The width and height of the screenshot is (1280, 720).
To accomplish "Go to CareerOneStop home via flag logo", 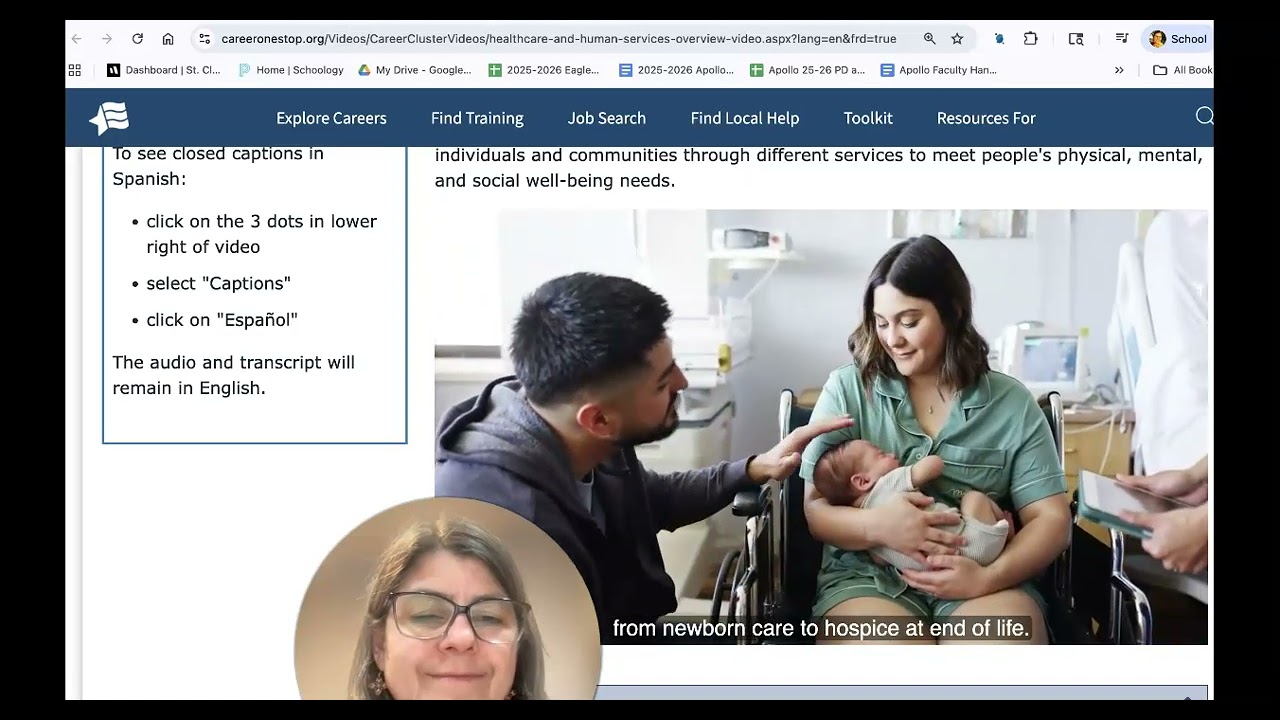I will pyautogui.click(x=109, y=118).
